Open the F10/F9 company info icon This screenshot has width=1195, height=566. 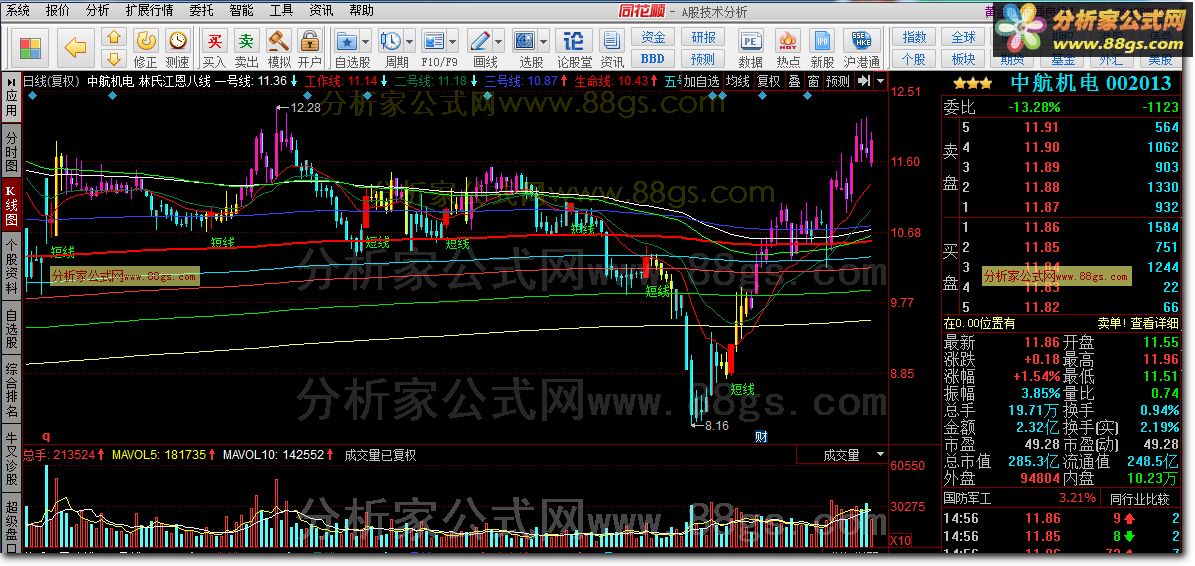(x=434, y=41)
